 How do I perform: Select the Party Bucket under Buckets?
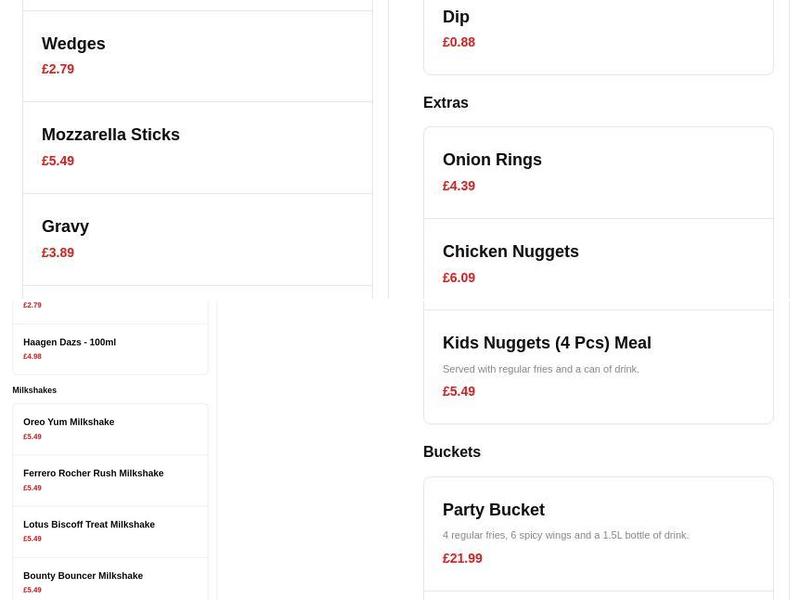[494, 509]
